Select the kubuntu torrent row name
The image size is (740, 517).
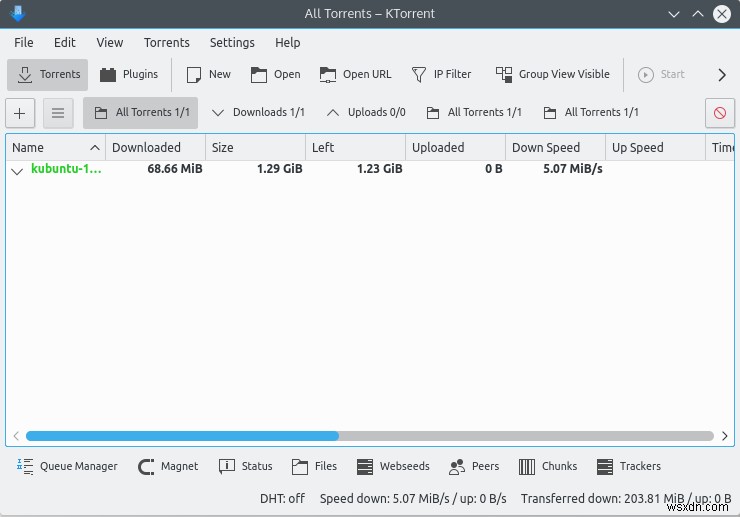(66, 169)
